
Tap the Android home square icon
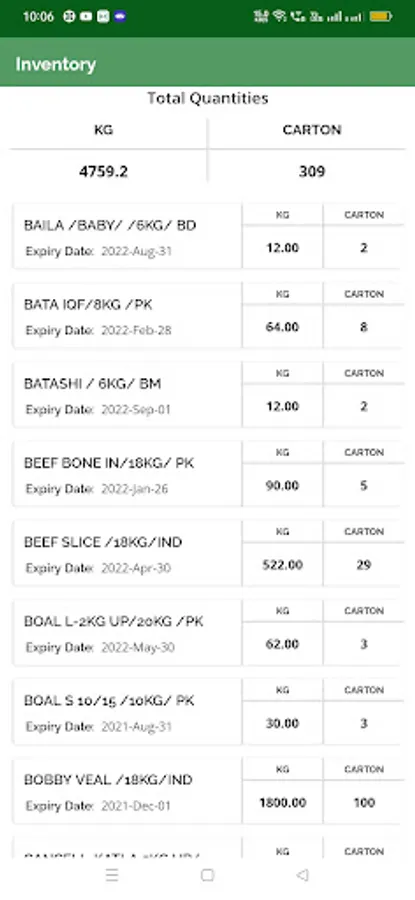pyautogui.click(x=207, y=875)
